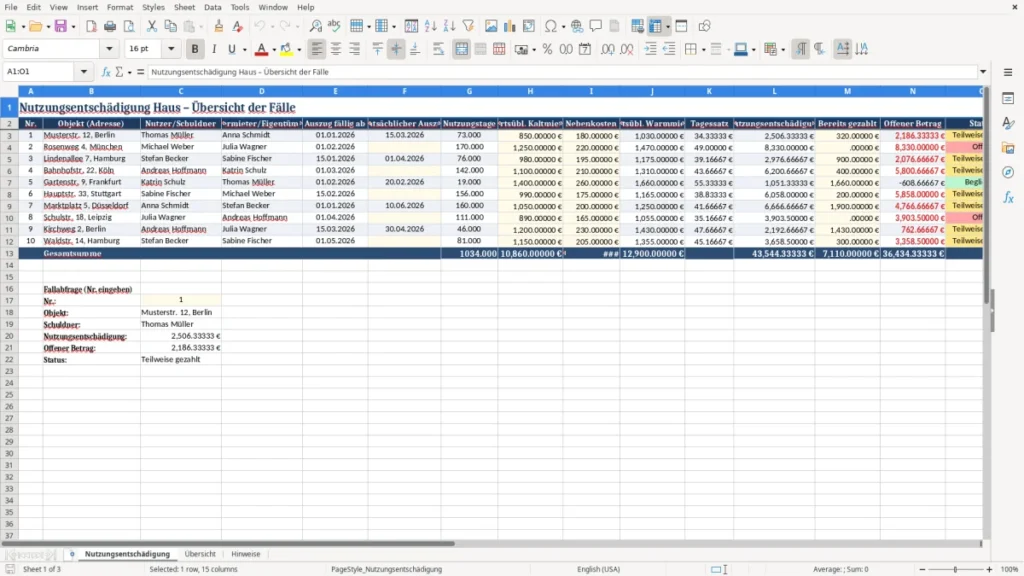
Task: Insert hyperlink globe icon
Action: [x=577, y=26]
